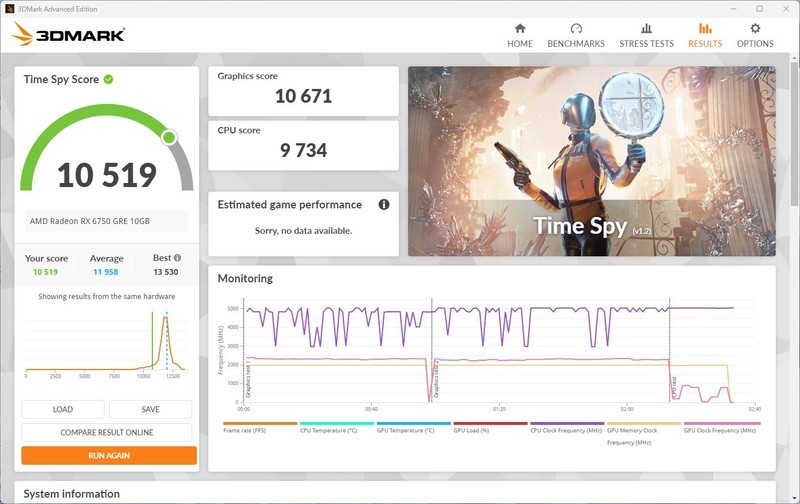Click 'Sorry, no data available.' text
800x504 pixels.
[304, 231]
